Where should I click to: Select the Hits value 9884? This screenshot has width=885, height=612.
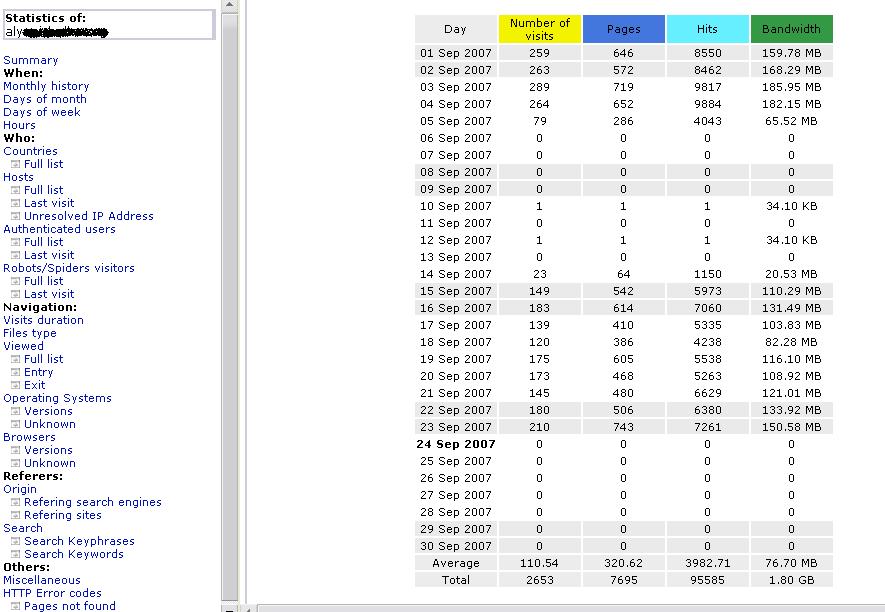point(707,104)
